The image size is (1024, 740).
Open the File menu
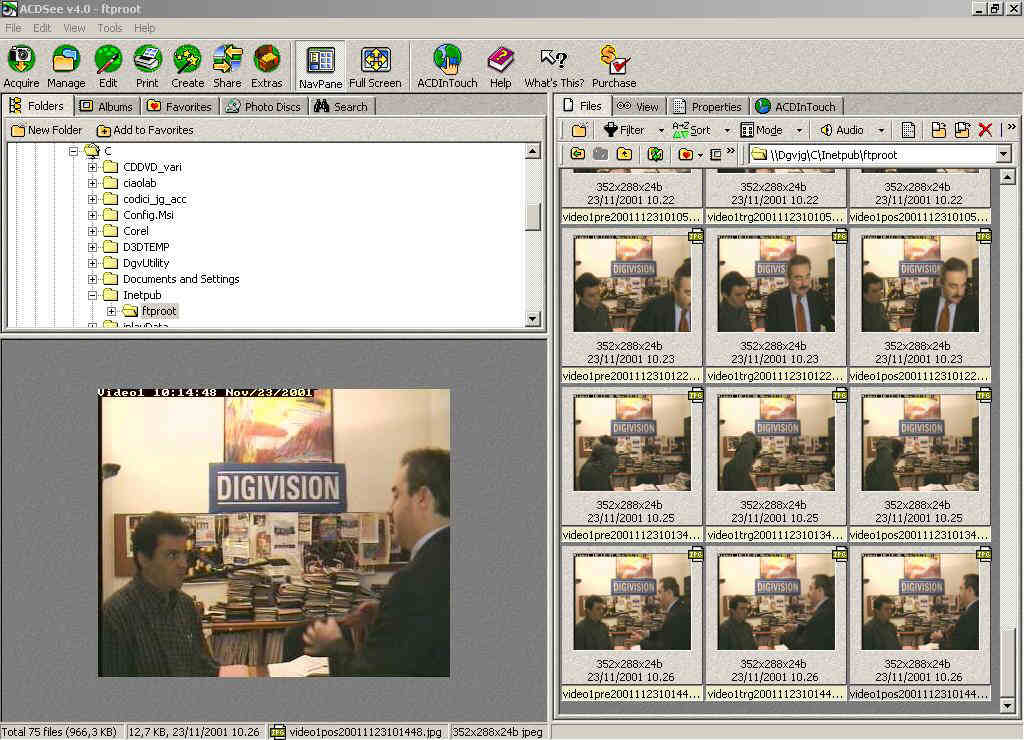tap(13, 28)
